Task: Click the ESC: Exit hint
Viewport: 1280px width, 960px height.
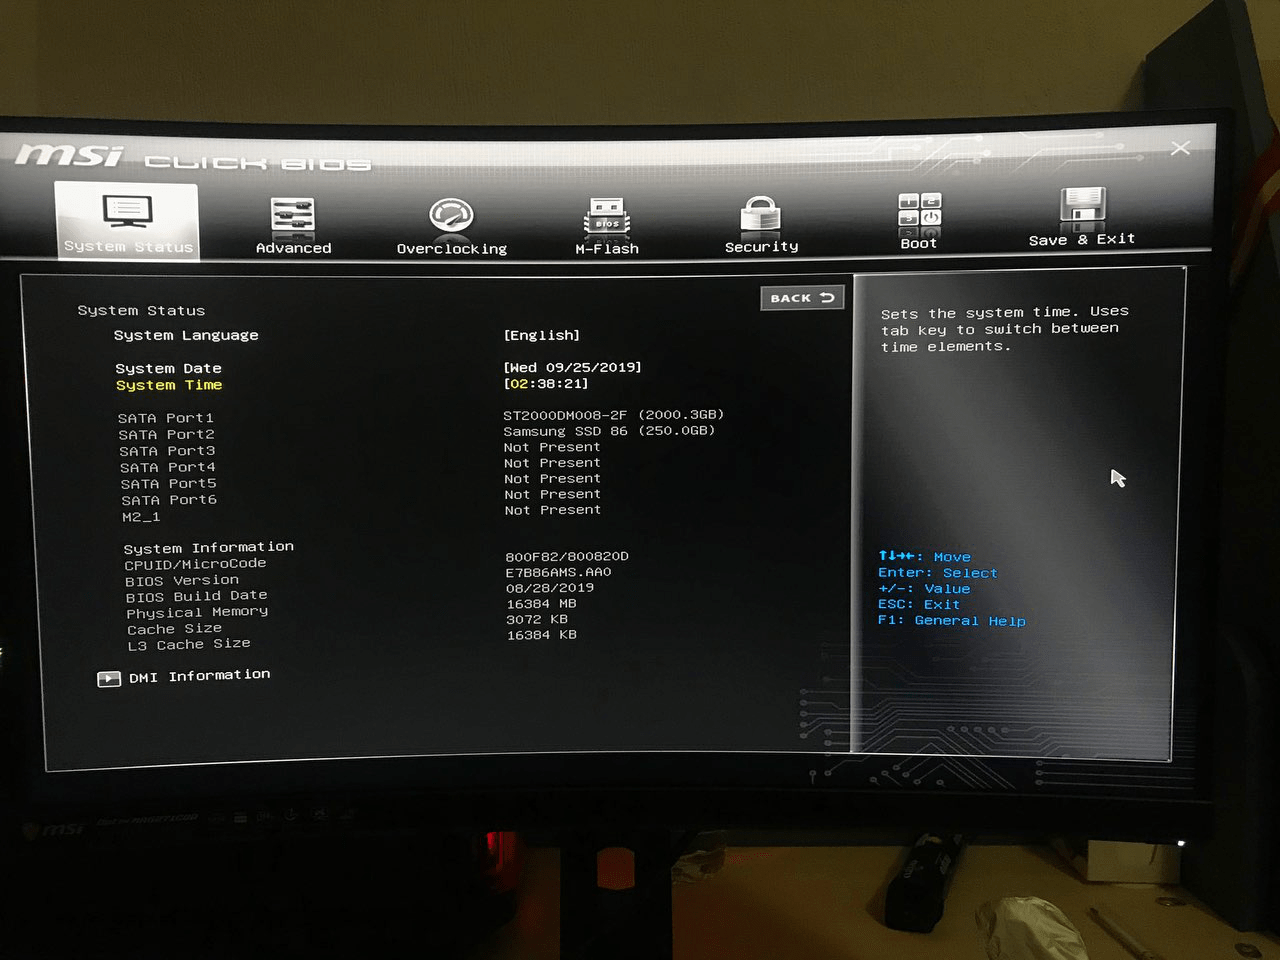Action: [919, 605]
